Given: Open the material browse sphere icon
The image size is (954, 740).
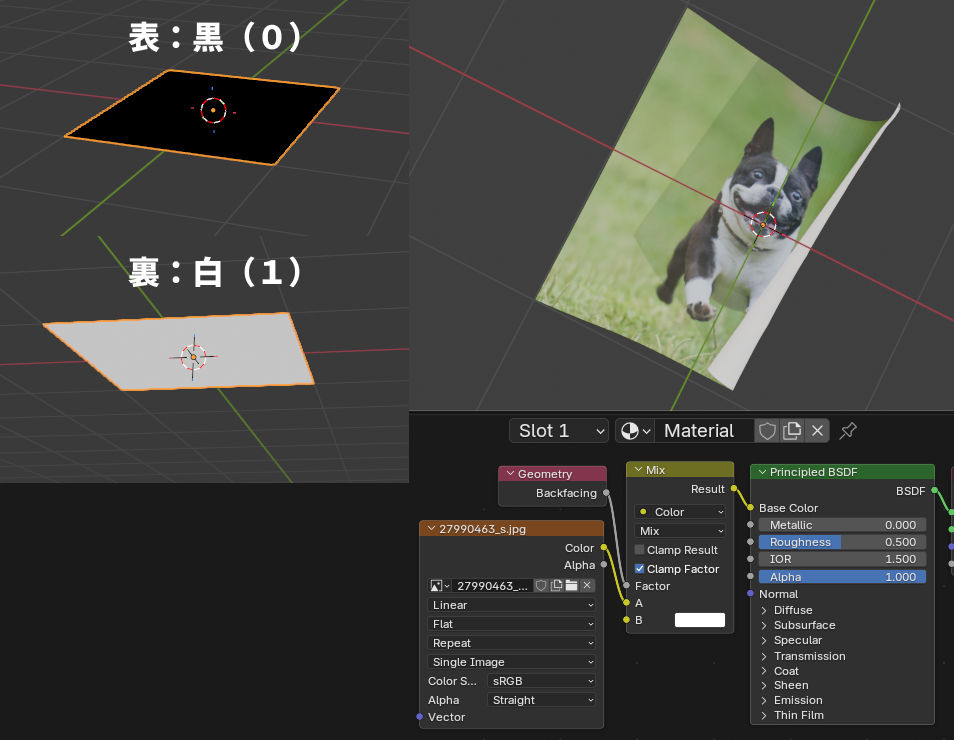Looking at the screenshot, I should [x=634, y=431].
